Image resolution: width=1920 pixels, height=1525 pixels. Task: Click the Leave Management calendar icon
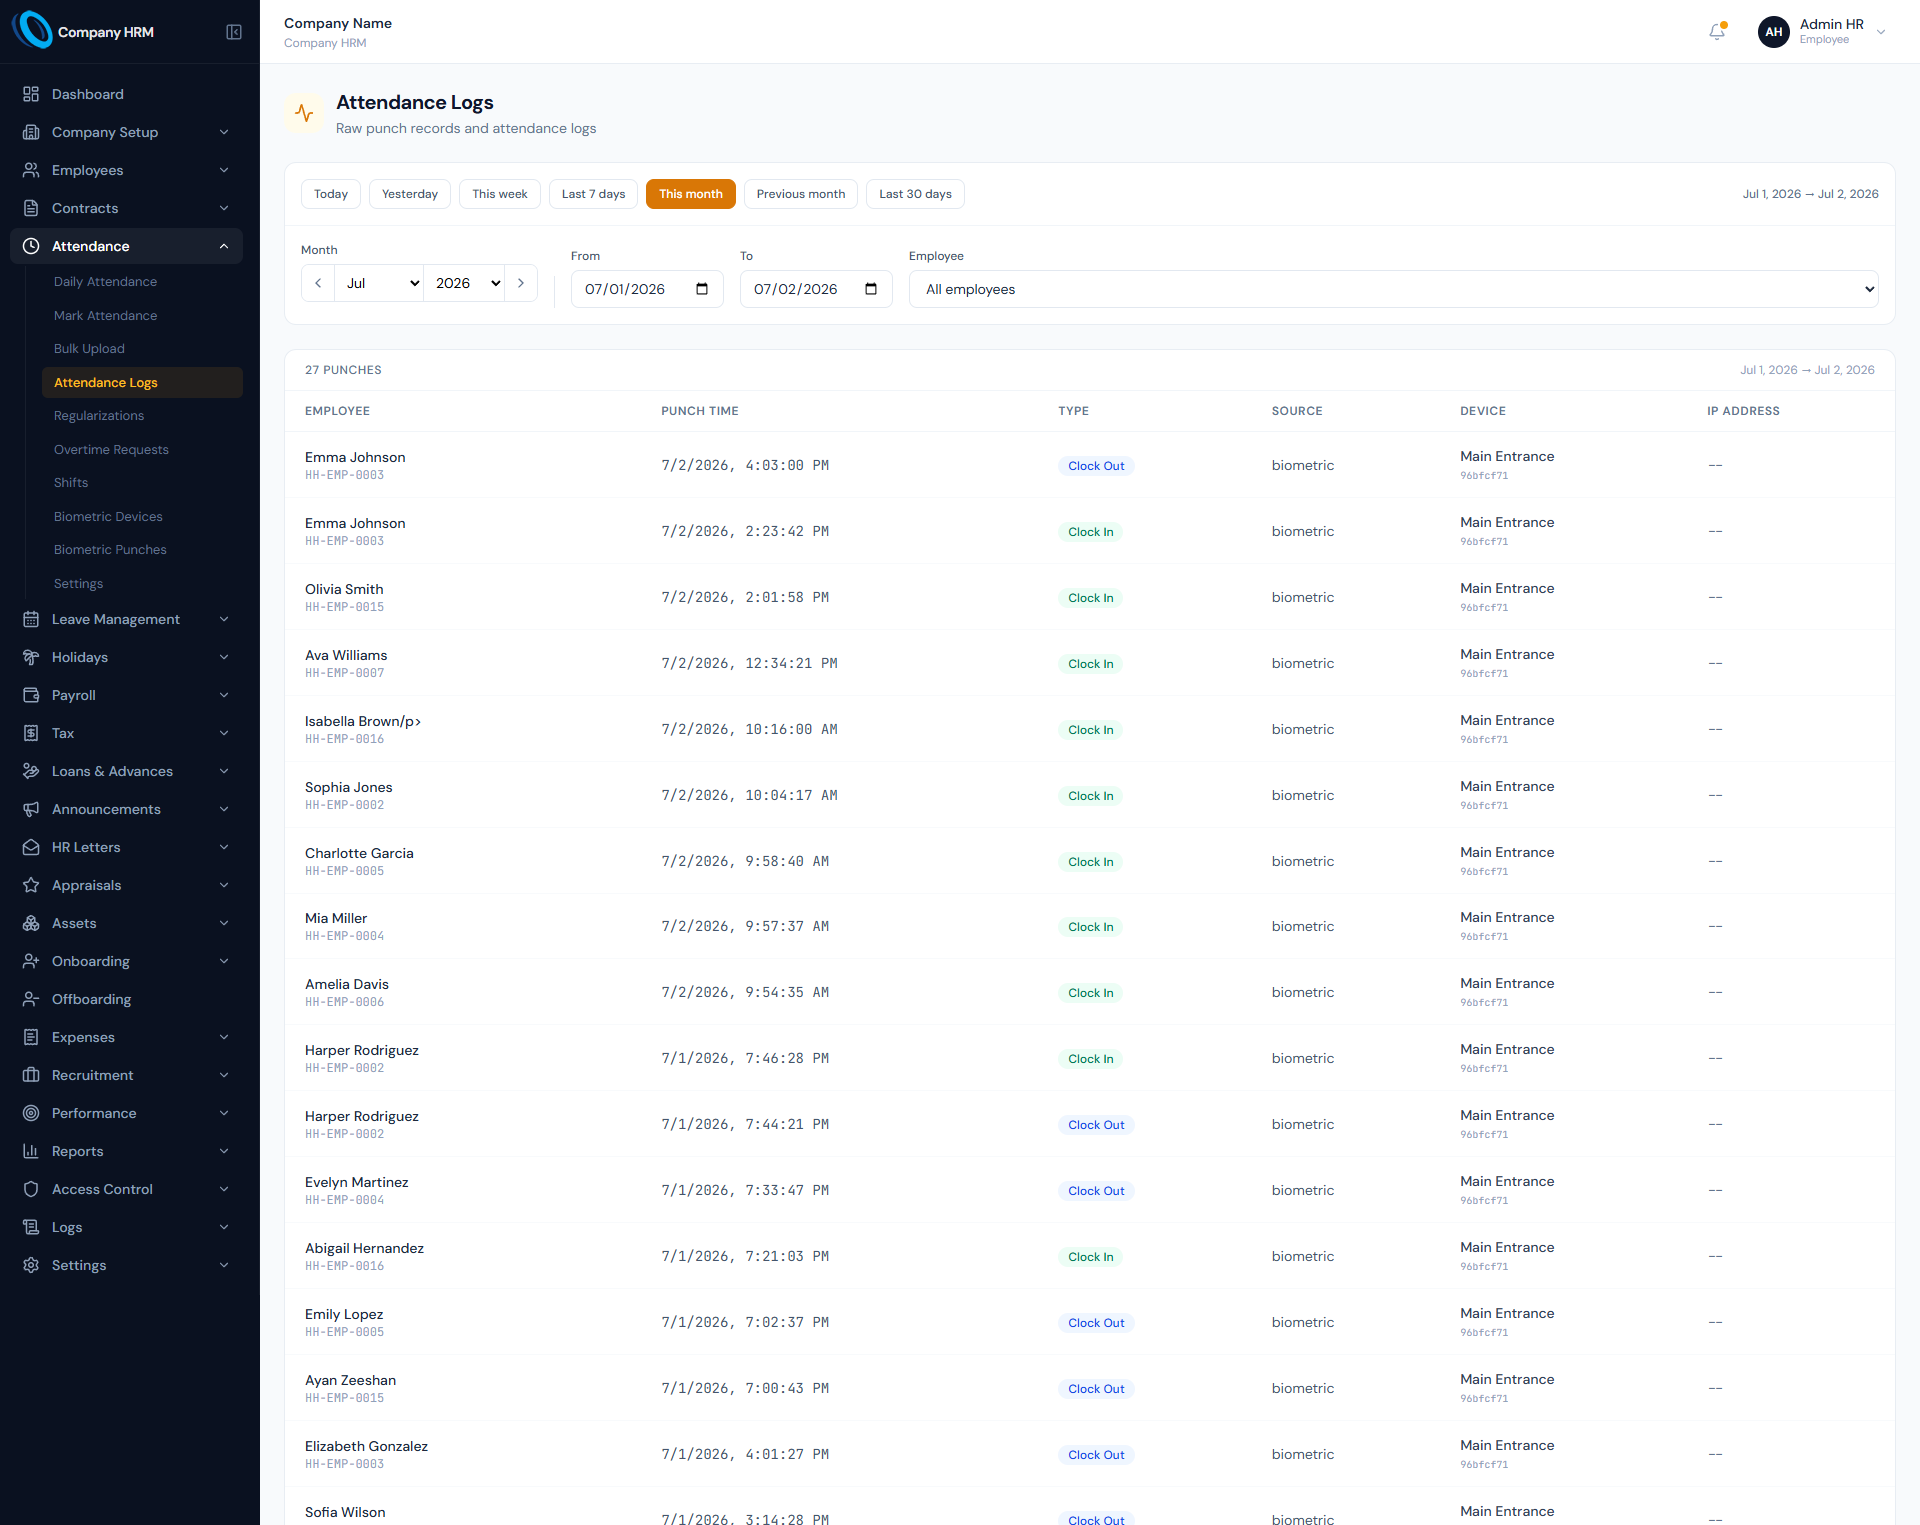click(31, 619)
